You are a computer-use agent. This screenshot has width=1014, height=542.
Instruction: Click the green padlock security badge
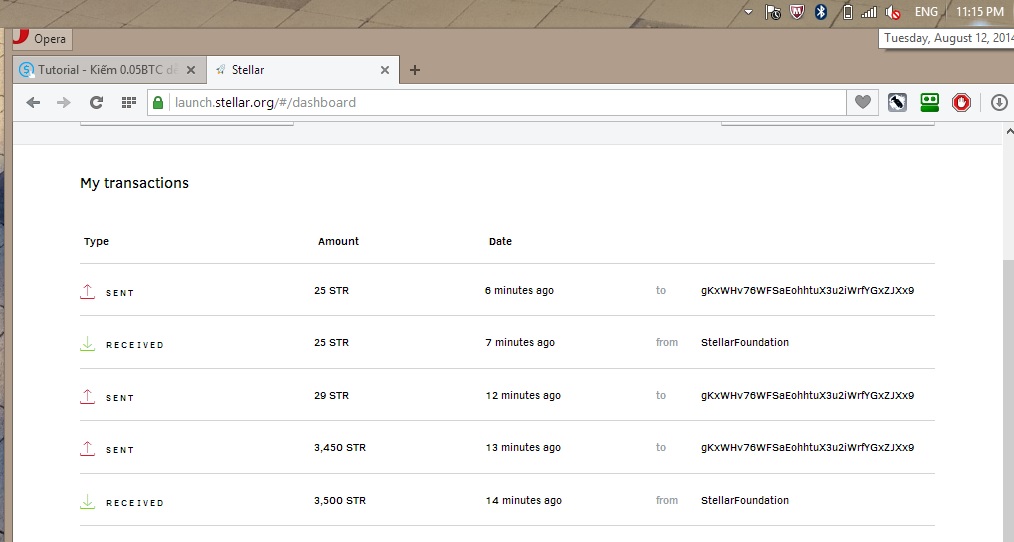(x=157, y=102)
